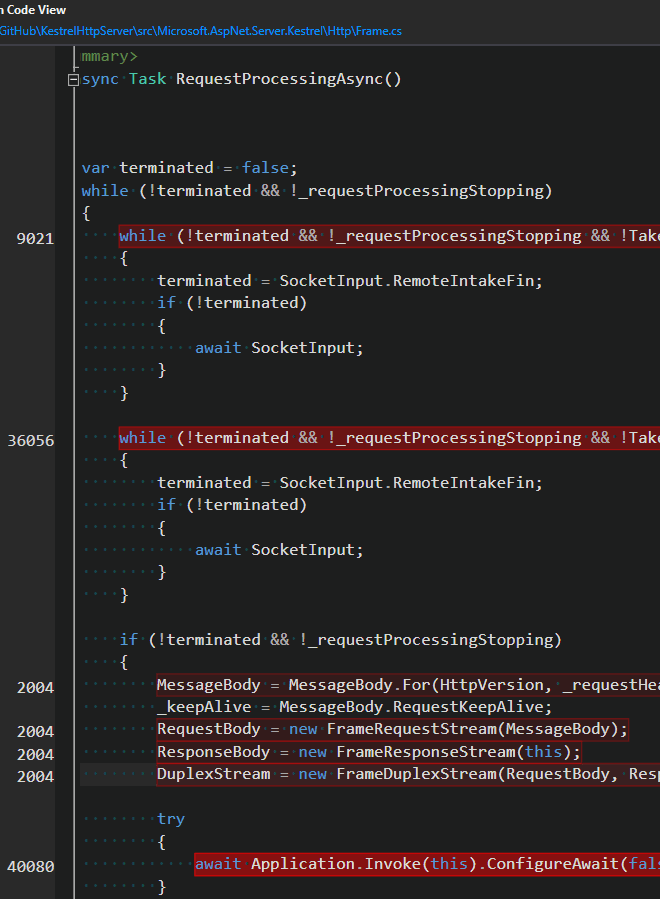The width and height of the screenshot is (660, 899).
Task: Select the 40080 sample count in margin
Action: (x=31, y=866)
